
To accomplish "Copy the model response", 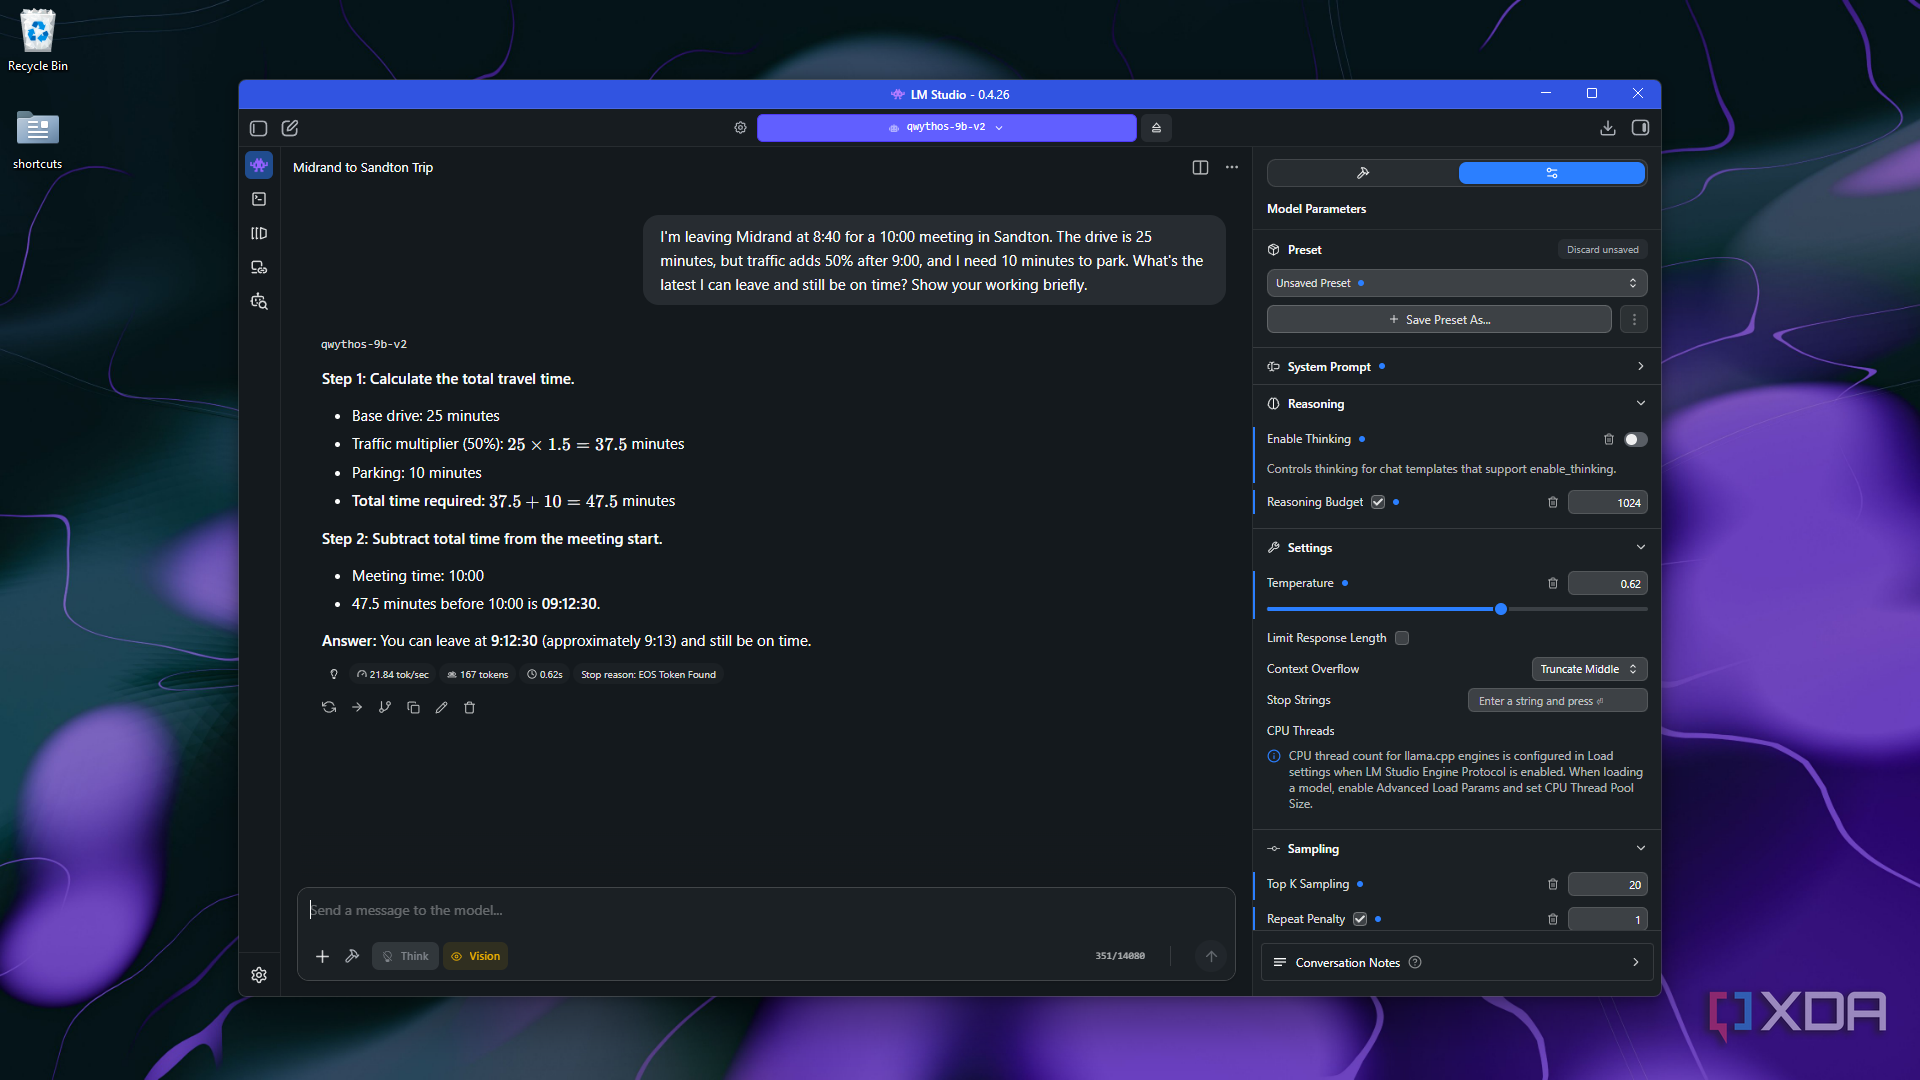I will tap(413, 707).
